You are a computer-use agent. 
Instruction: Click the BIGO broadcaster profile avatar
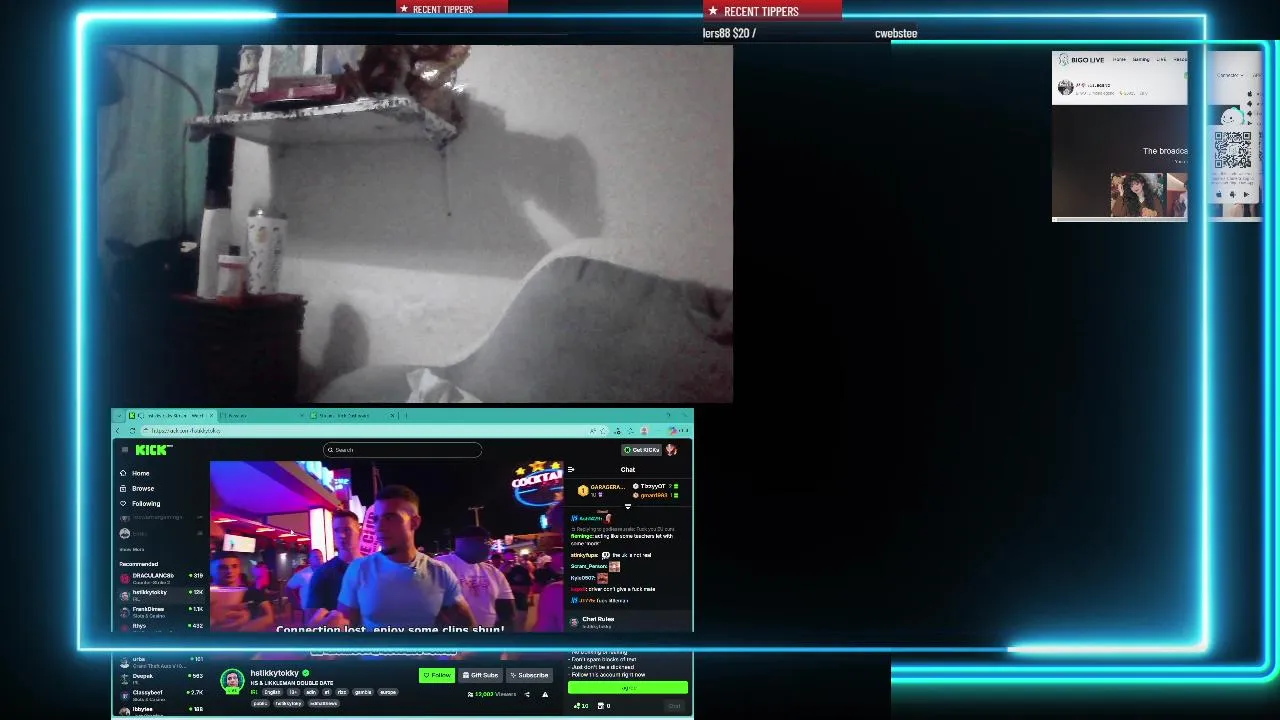point(1065,87)
